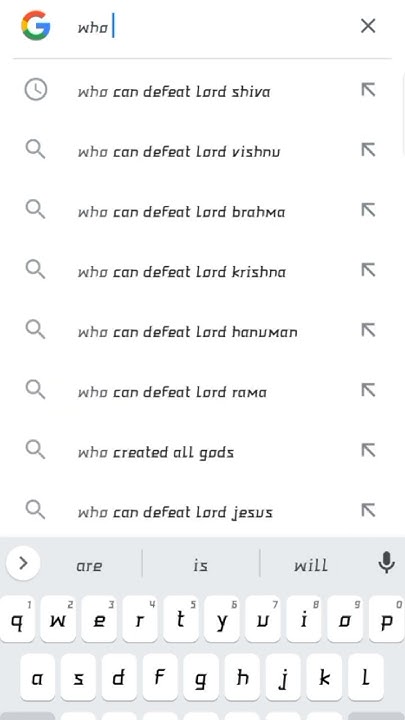Select 'who can defeat lord shiva' suggestion
Viewport: 405px width, 720px height.
pos(202,90)
